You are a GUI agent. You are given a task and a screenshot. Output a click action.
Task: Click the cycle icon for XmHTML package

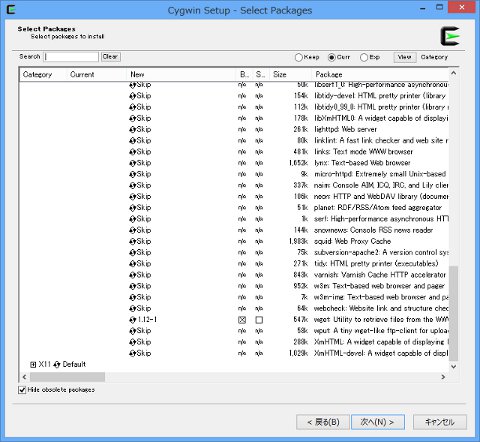(133, 342)
